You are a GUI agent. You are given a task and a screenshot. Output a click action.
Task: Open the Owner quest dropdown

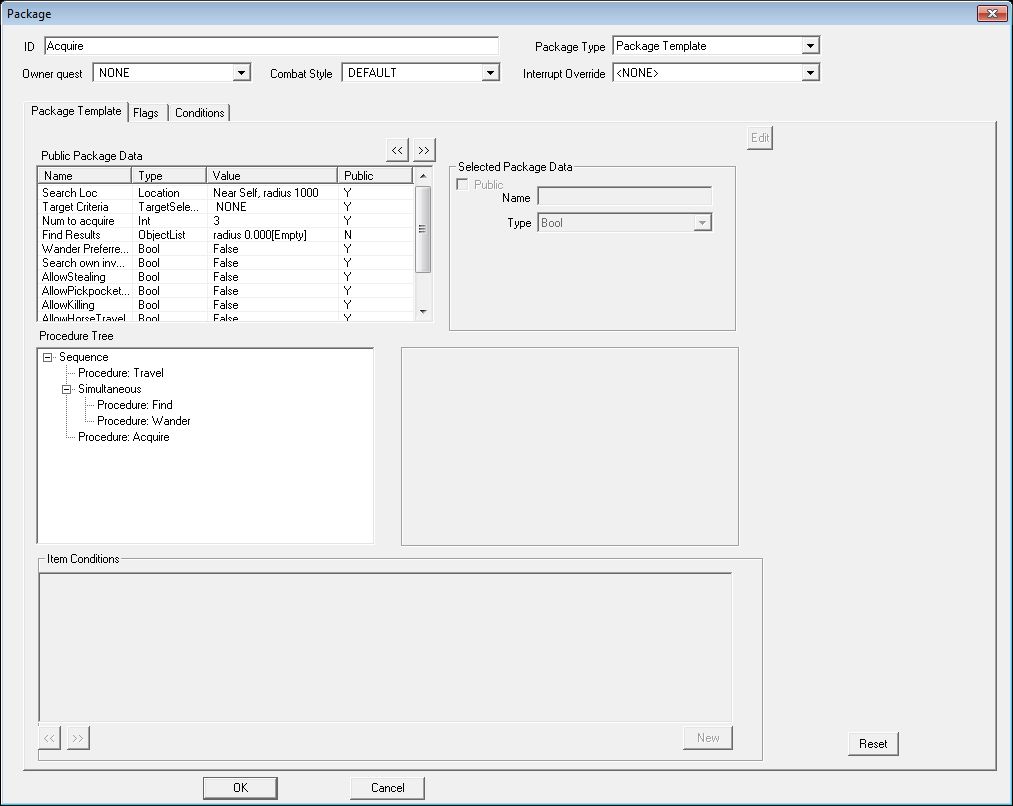point(241,73)
